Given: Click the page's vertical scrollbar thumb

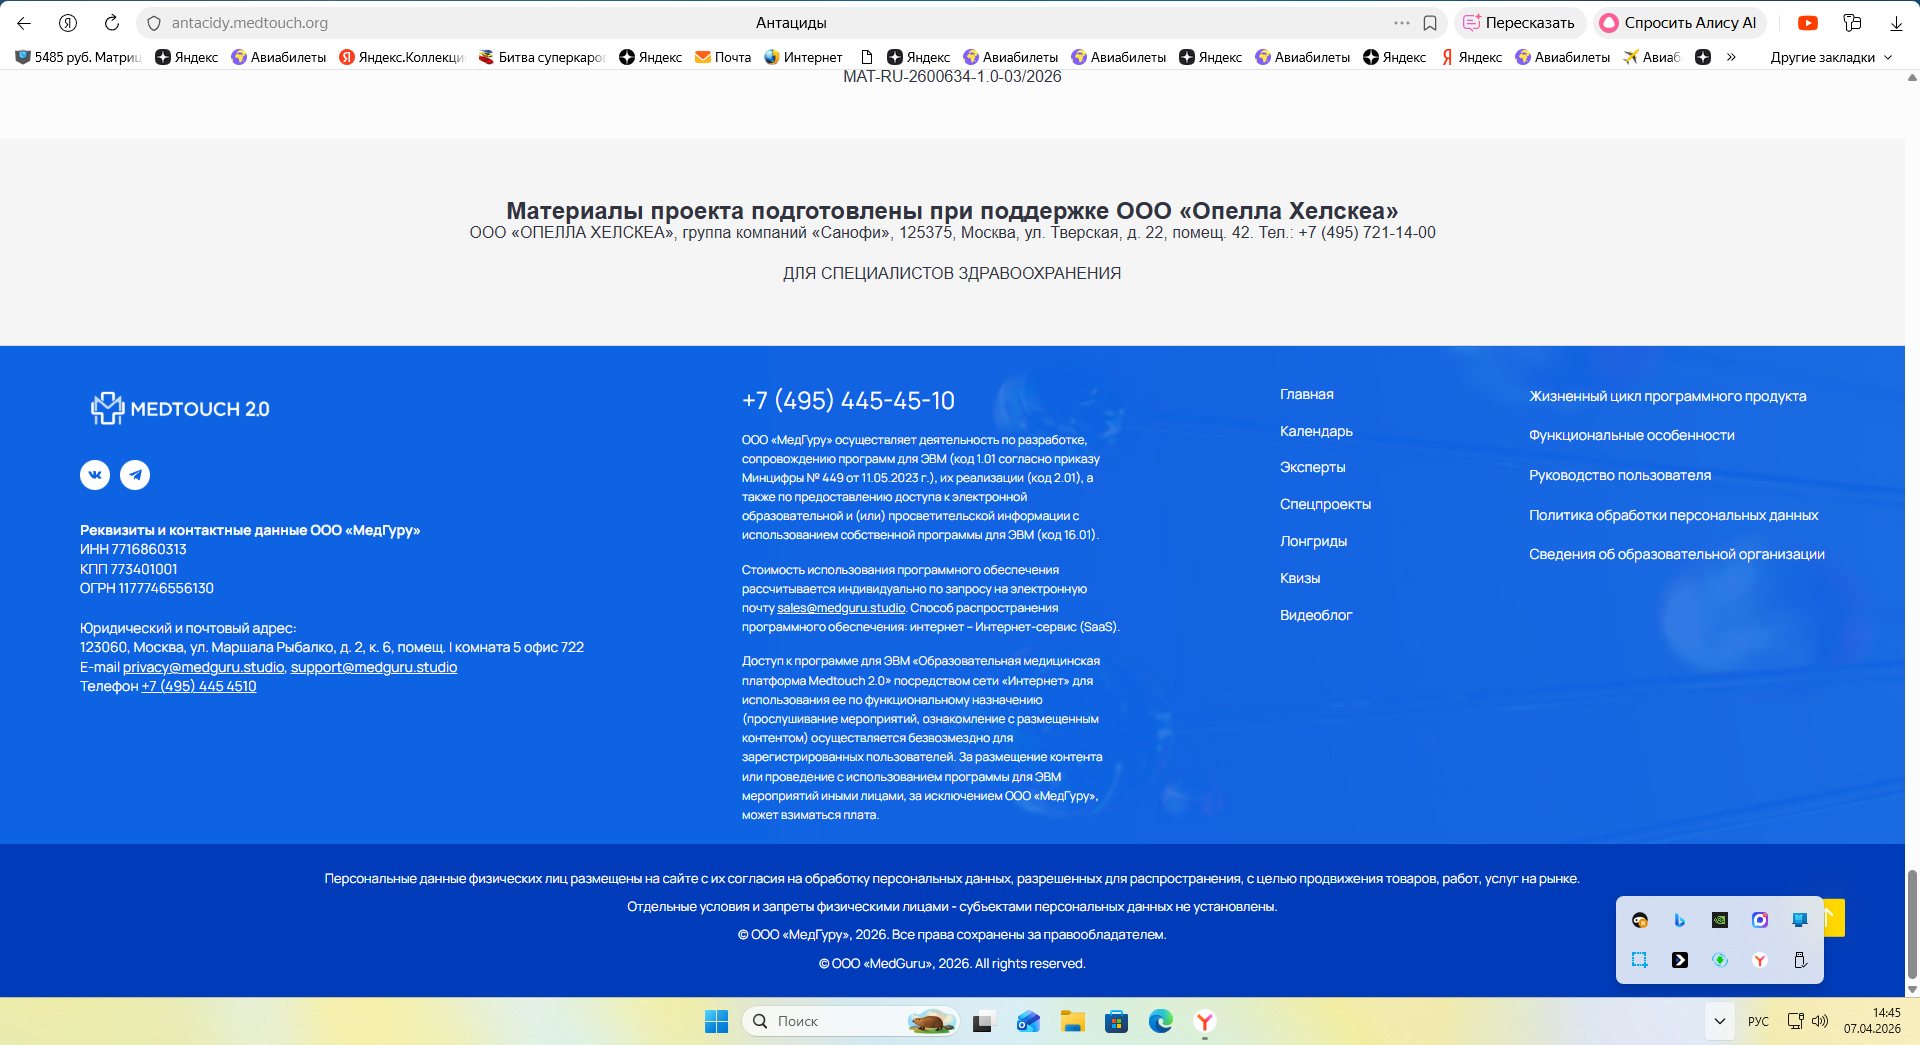Looking at the screenshot, I should click(1912, 924).
